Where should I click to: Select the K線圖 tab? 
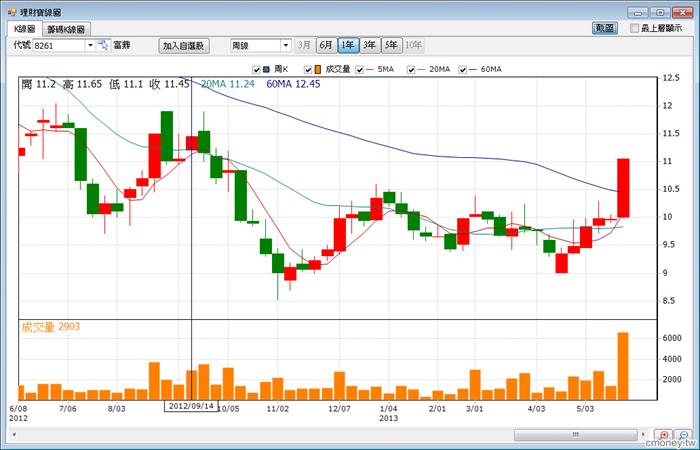(24, 30)
